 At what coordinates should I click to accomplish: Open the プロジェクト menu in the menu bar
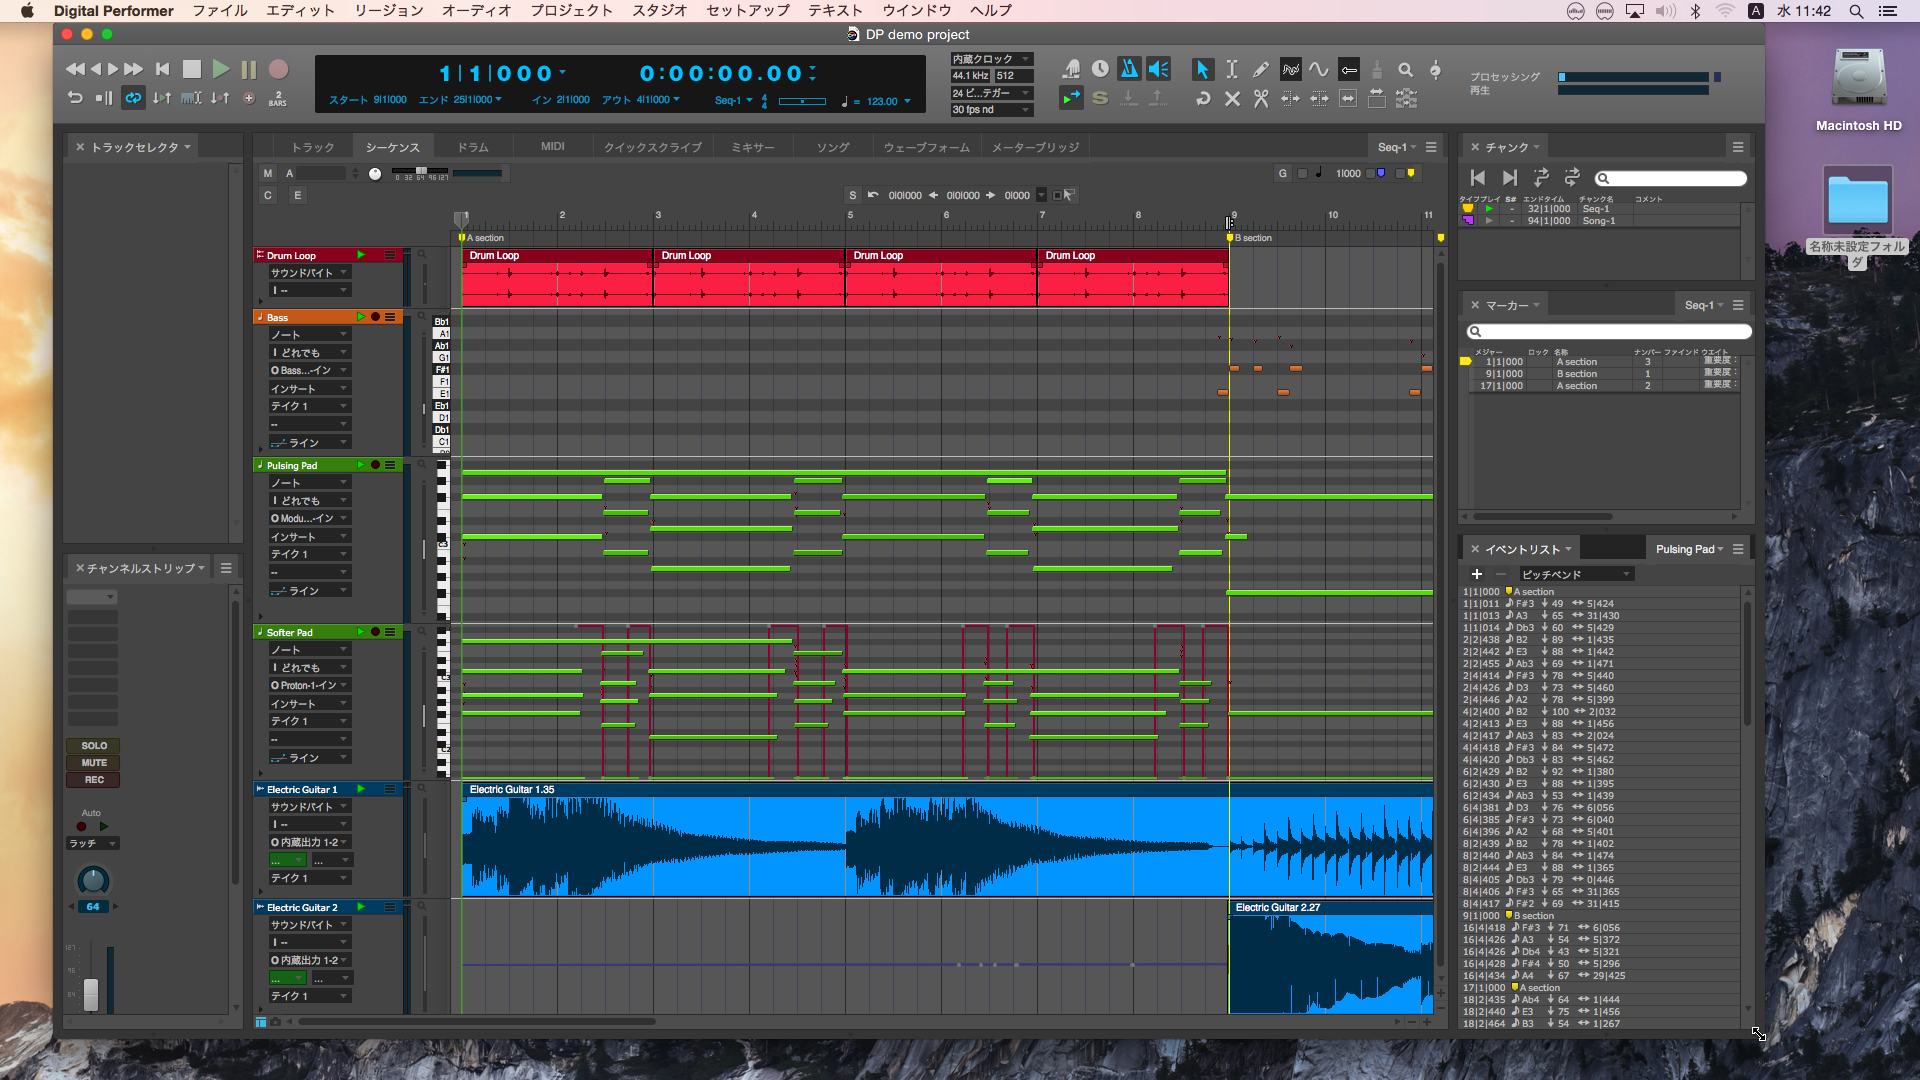[571, 11]
